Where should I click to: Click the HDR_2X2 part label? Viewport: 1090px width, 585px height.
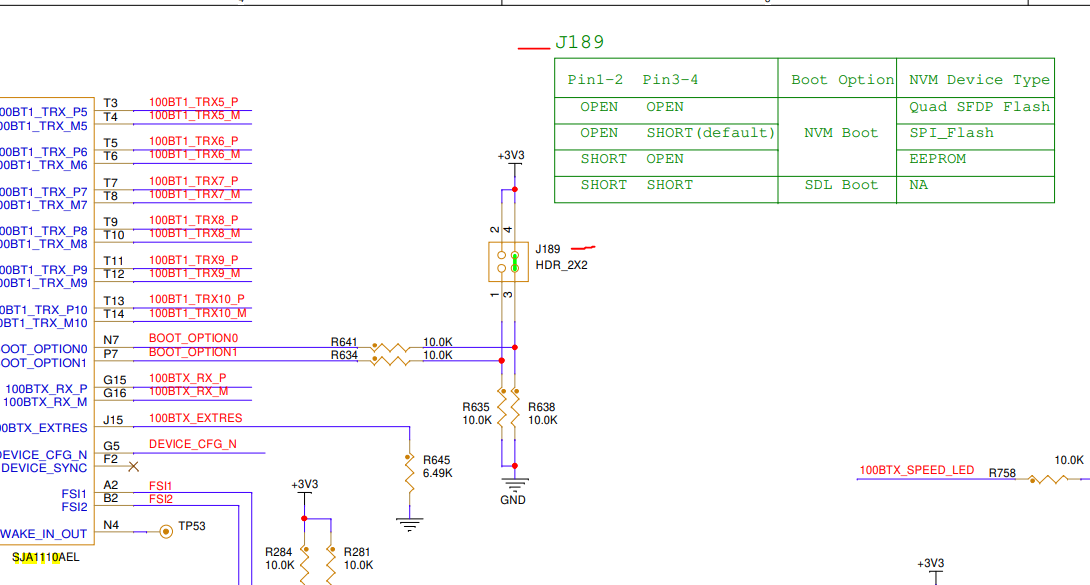(562, 265)
